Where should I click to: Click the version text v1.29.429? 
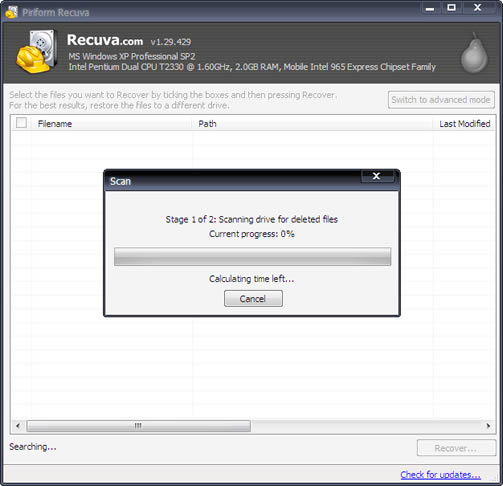pos(171,42)
